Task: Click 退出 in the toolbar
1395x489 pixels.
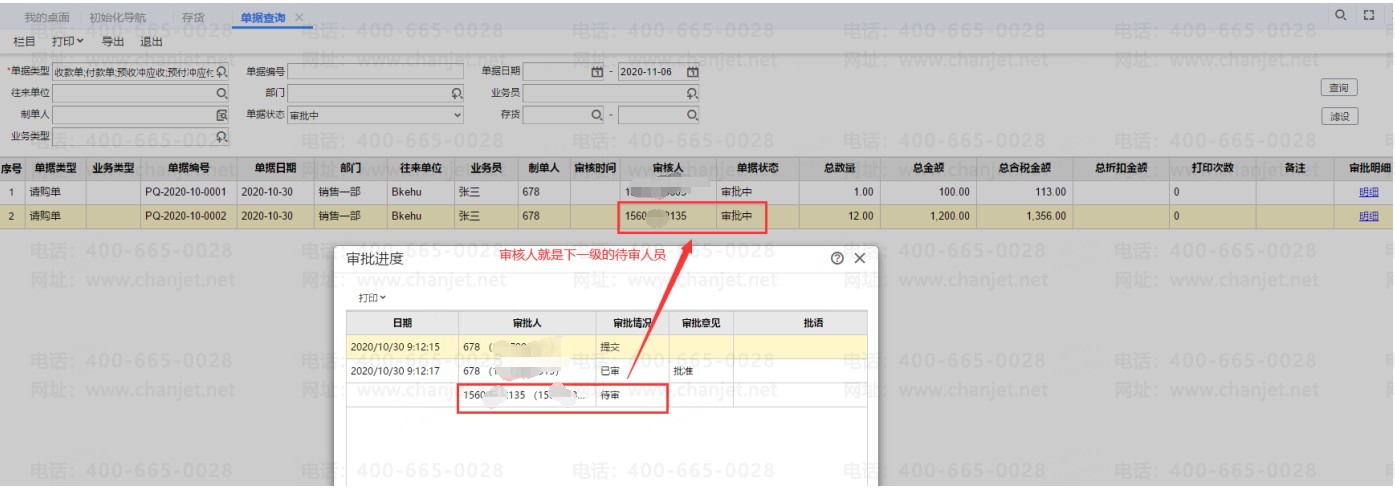Action: pyautogui.click(x=151, y=41)
